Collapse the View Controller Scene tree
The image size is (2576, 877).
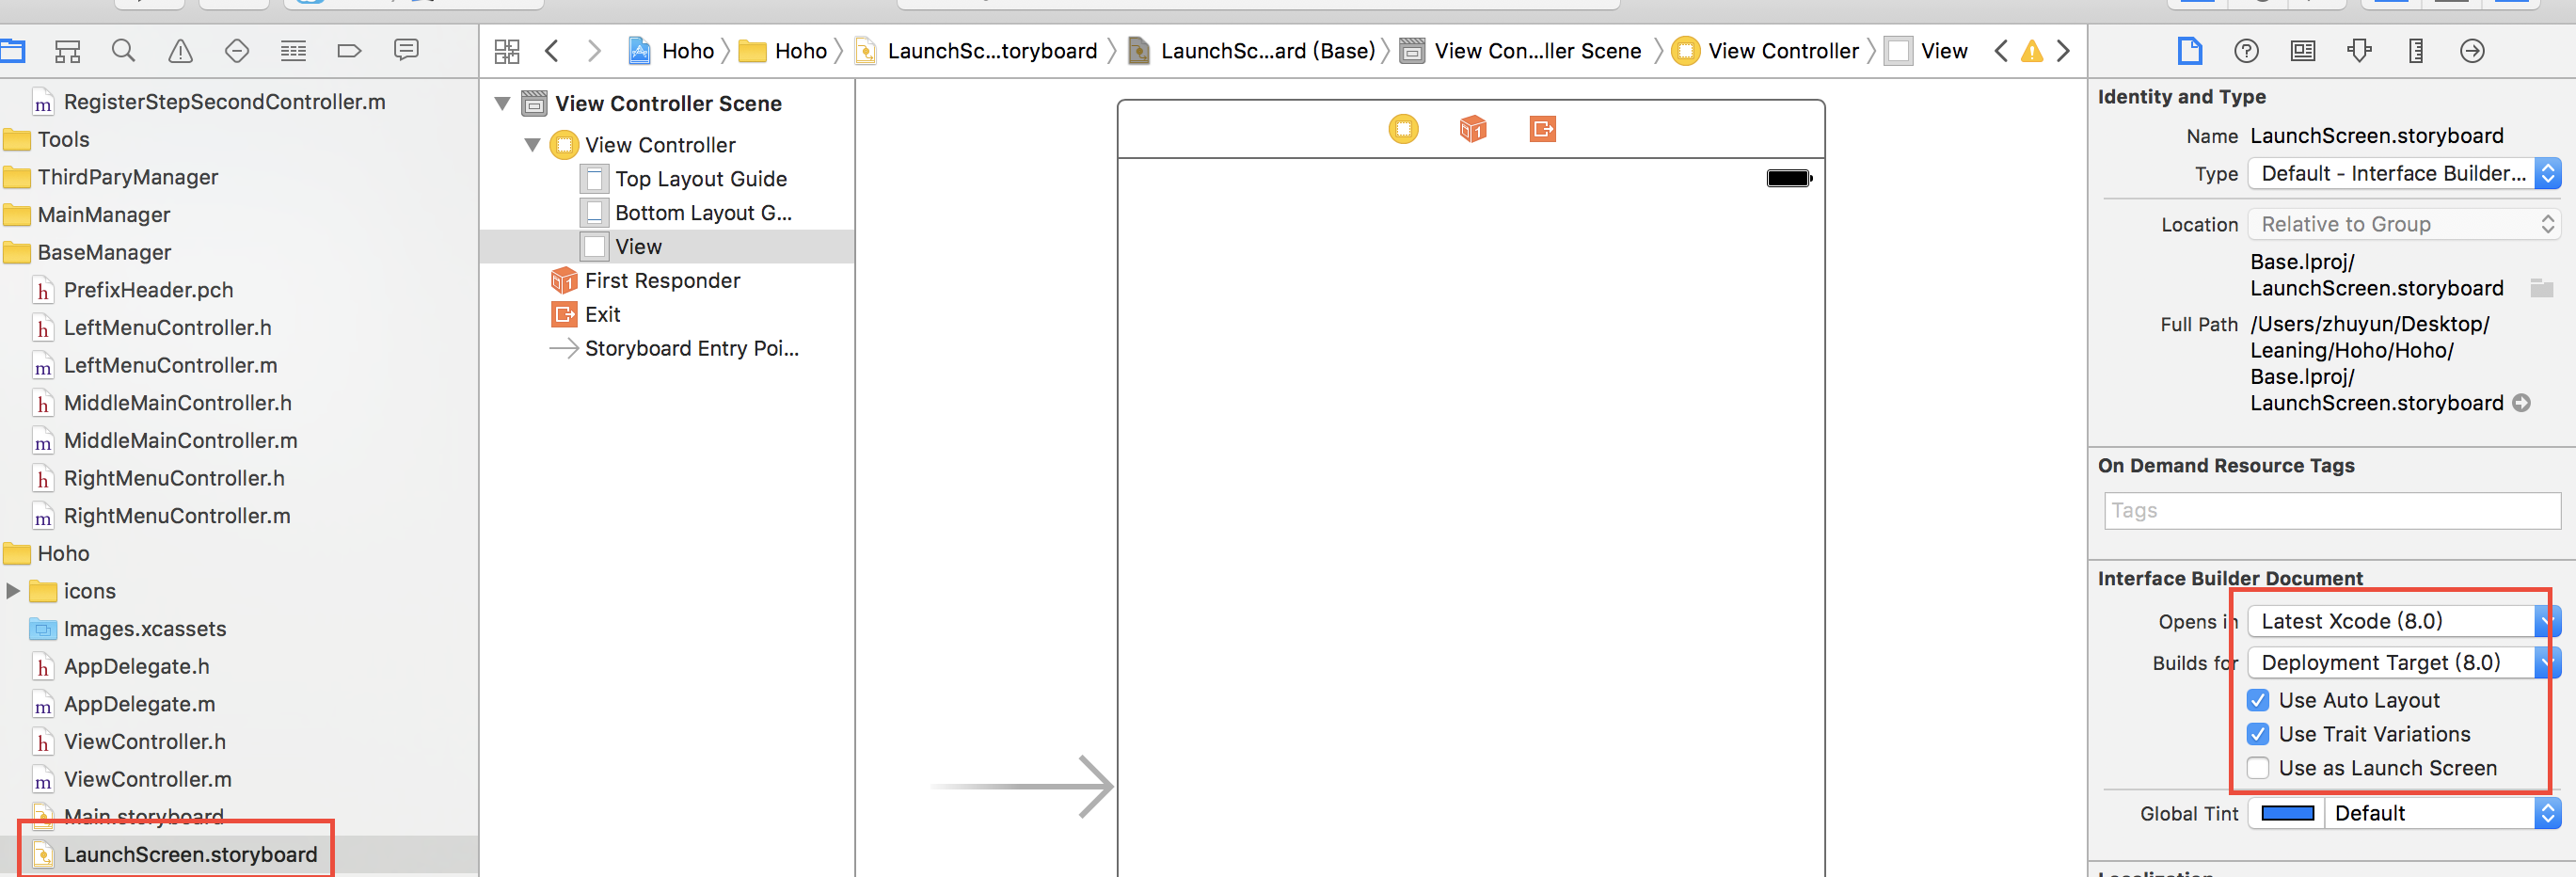coord(503,104)
